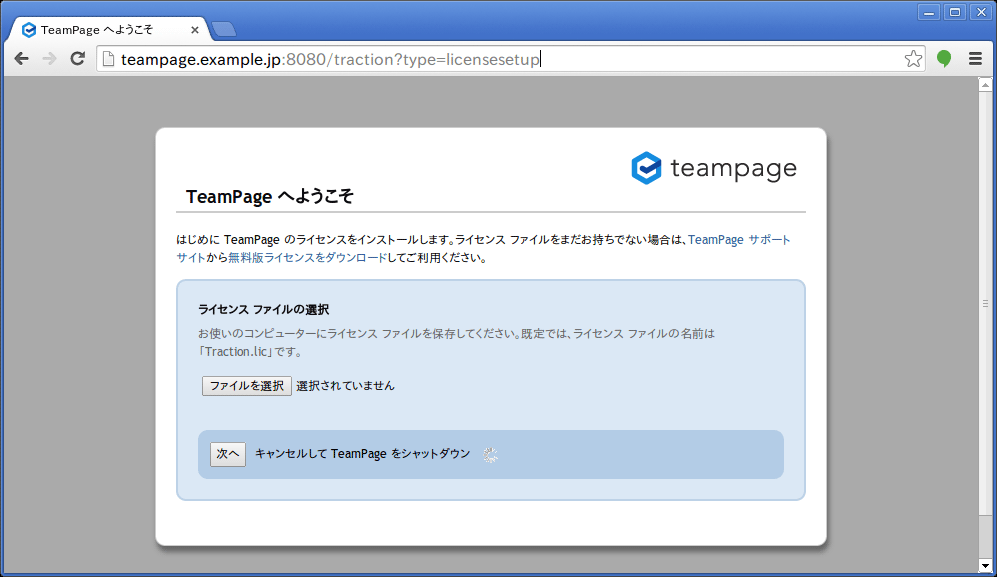Image resolution: width=997 pixels, height=577 pixels.
Task: Click キャンセルして TeamPage をシャットダウン
Action: pyautogui.click(x=362, y=454)
